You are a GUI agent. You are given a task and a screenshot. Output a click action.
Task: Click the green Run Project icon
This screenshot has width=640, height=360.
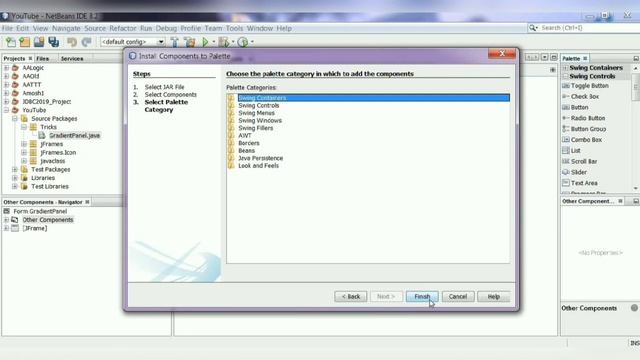point(205,42)
